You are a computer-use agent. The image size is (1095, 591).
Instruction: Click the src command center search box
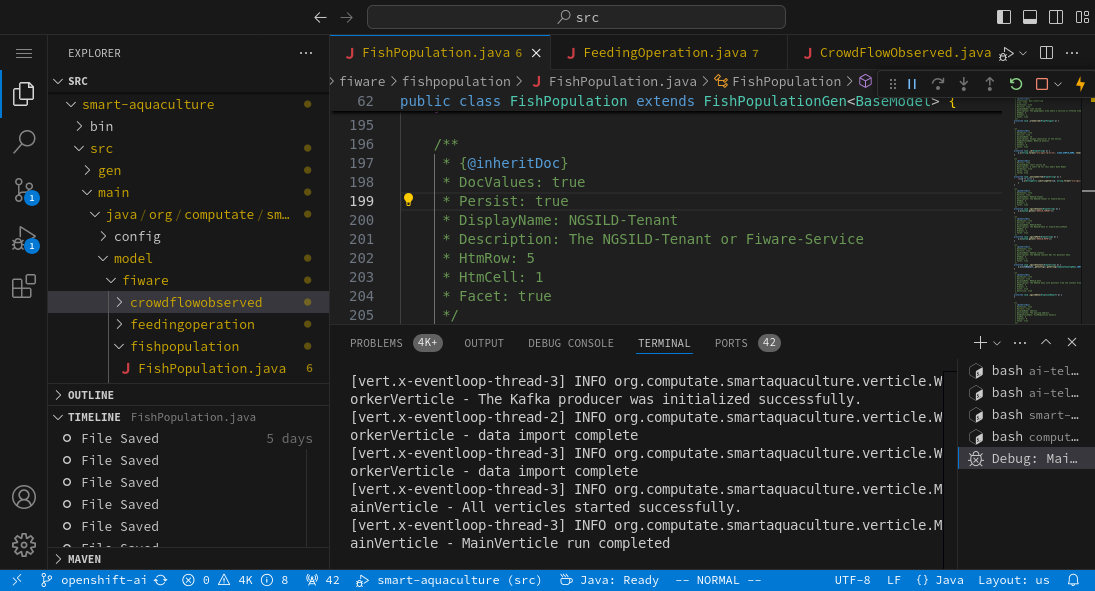[x=576, y=17]
